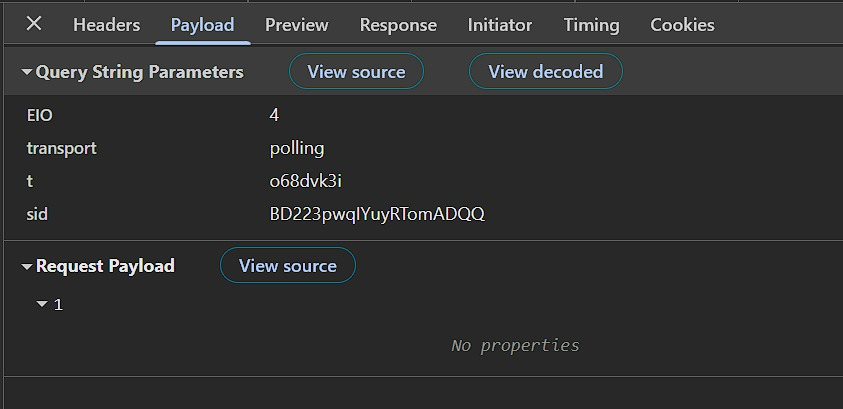Click View source for query string parameters

[356, 72]
